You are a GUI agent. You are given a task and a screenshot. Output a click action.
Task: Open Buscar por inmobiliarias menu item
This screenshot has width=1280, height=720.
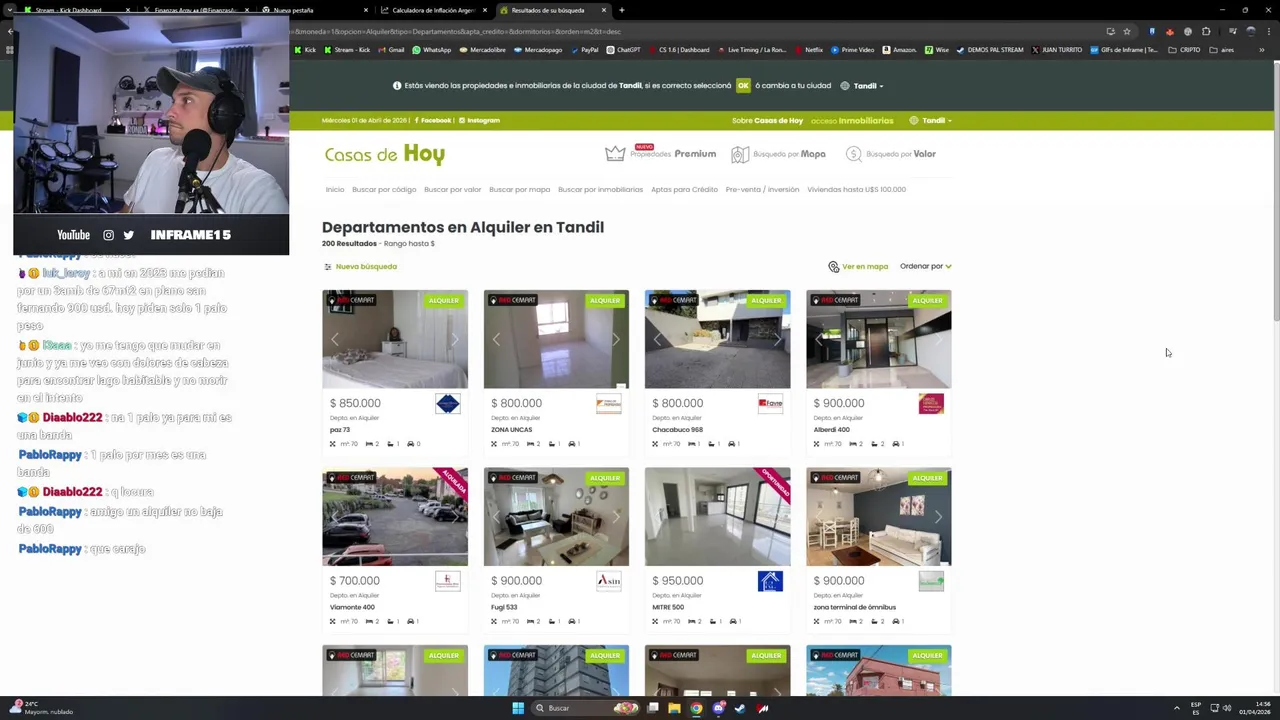[x=600, y=190]
